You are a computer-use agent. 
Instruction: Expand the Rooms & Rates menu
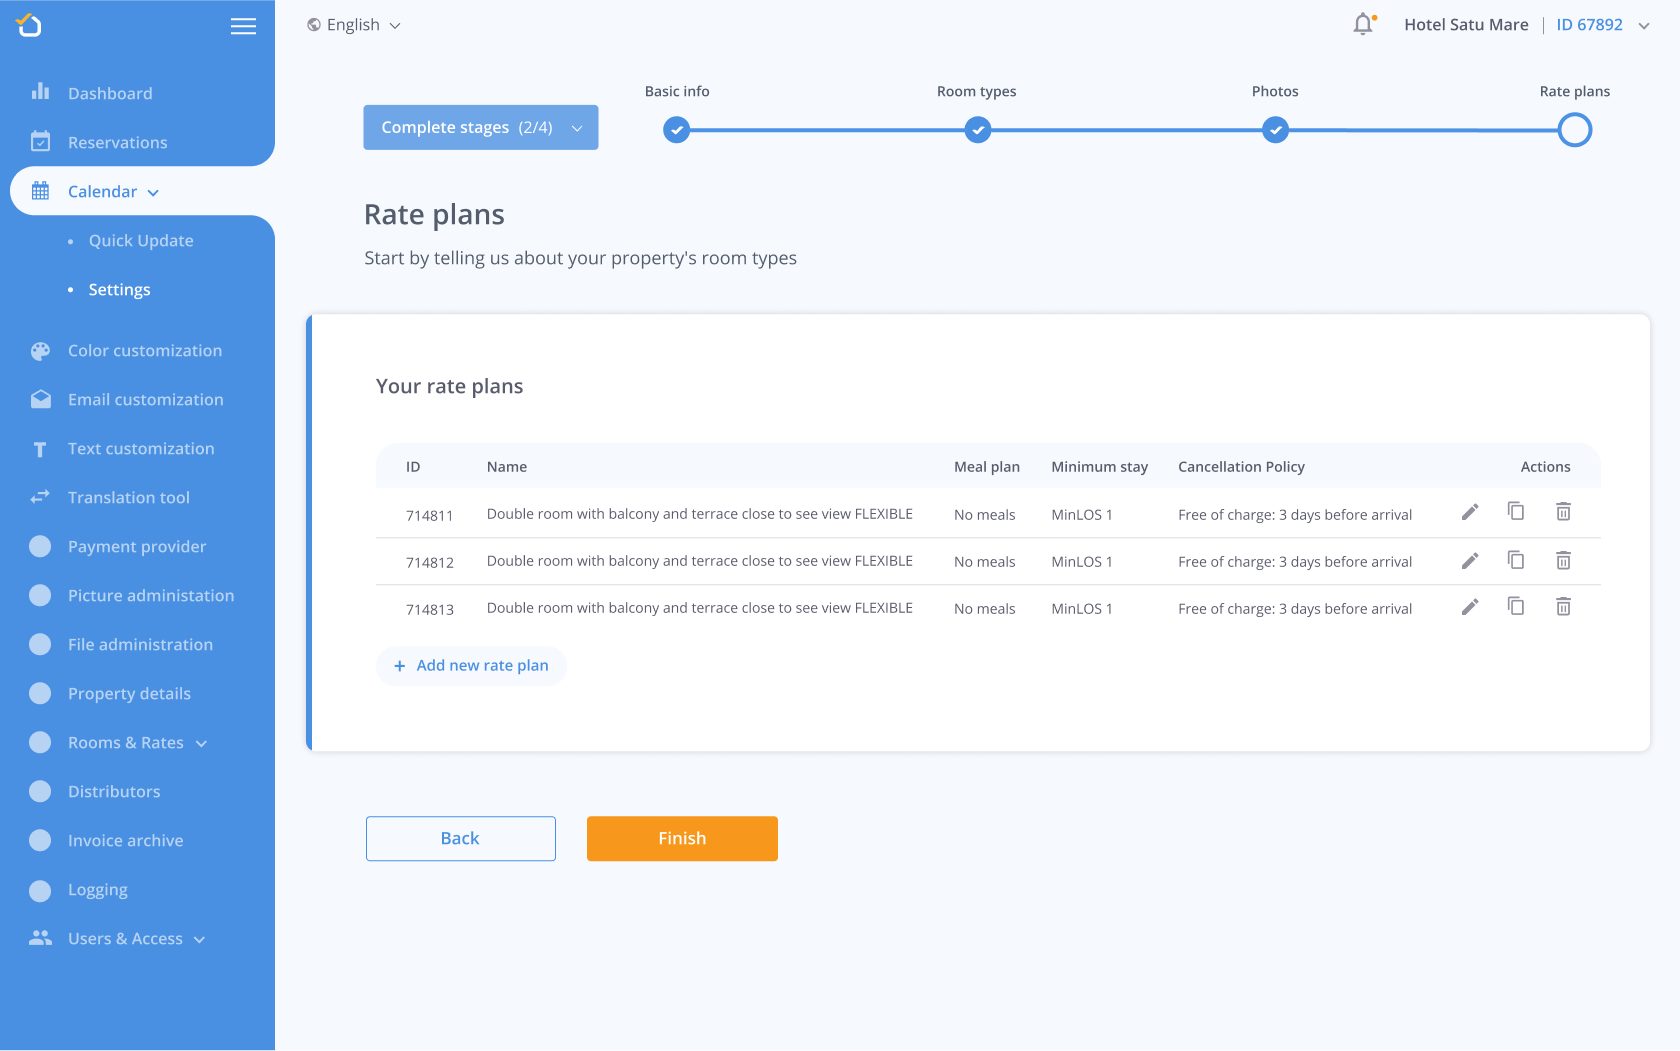coord(125,743)
